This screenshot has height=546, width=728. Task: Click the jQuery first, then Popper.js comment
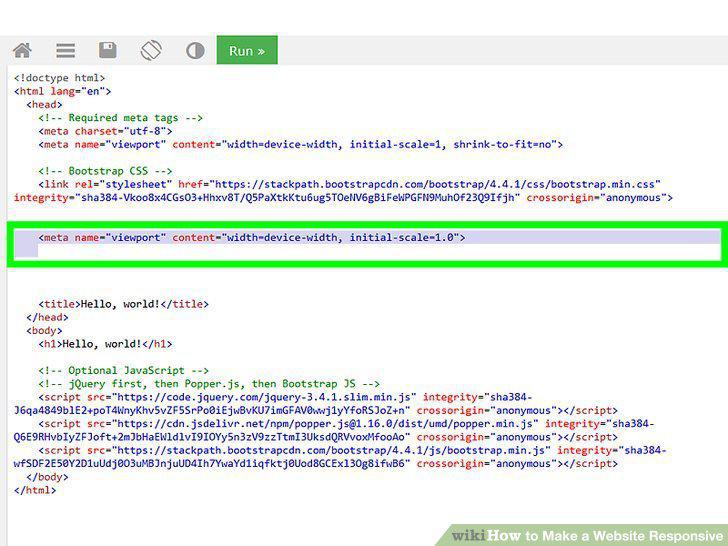coord(209,384)
